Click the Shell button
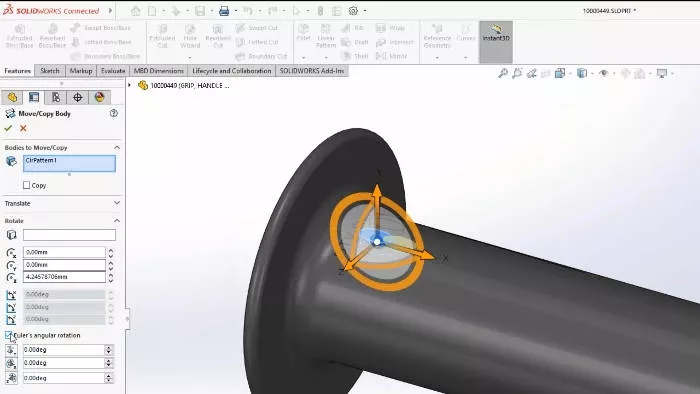The width and height of the screenshot is (700, 394). point(355,56)
